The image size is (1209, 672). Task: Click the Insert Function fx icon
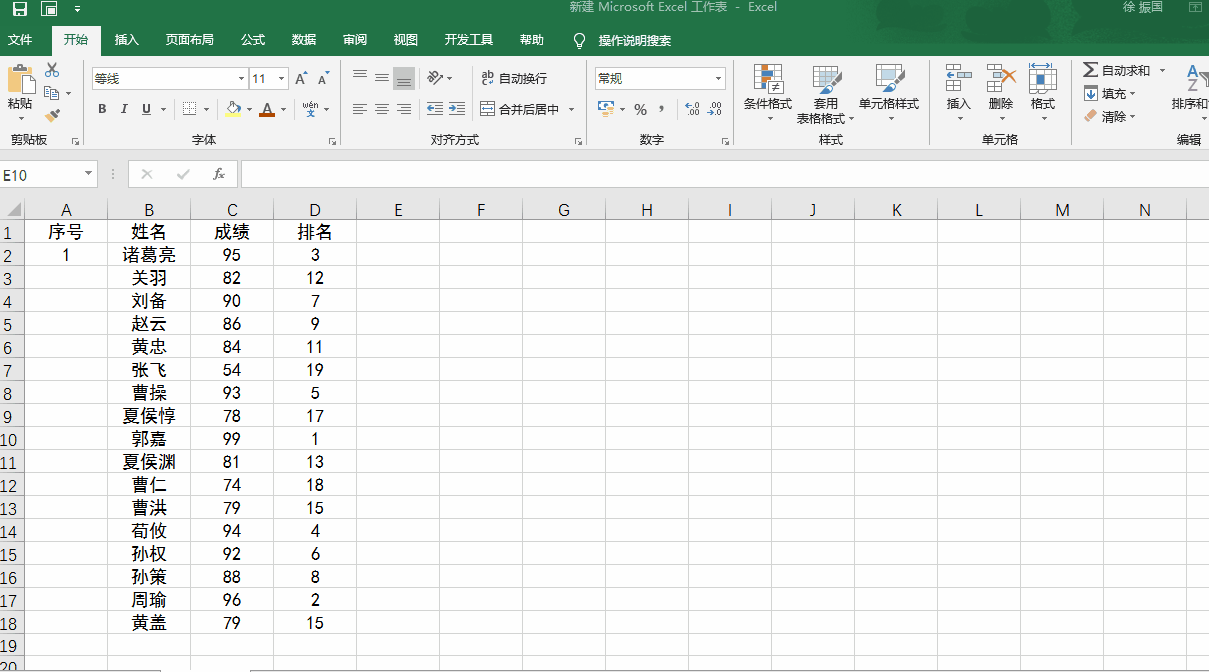[x=219, y=174]
